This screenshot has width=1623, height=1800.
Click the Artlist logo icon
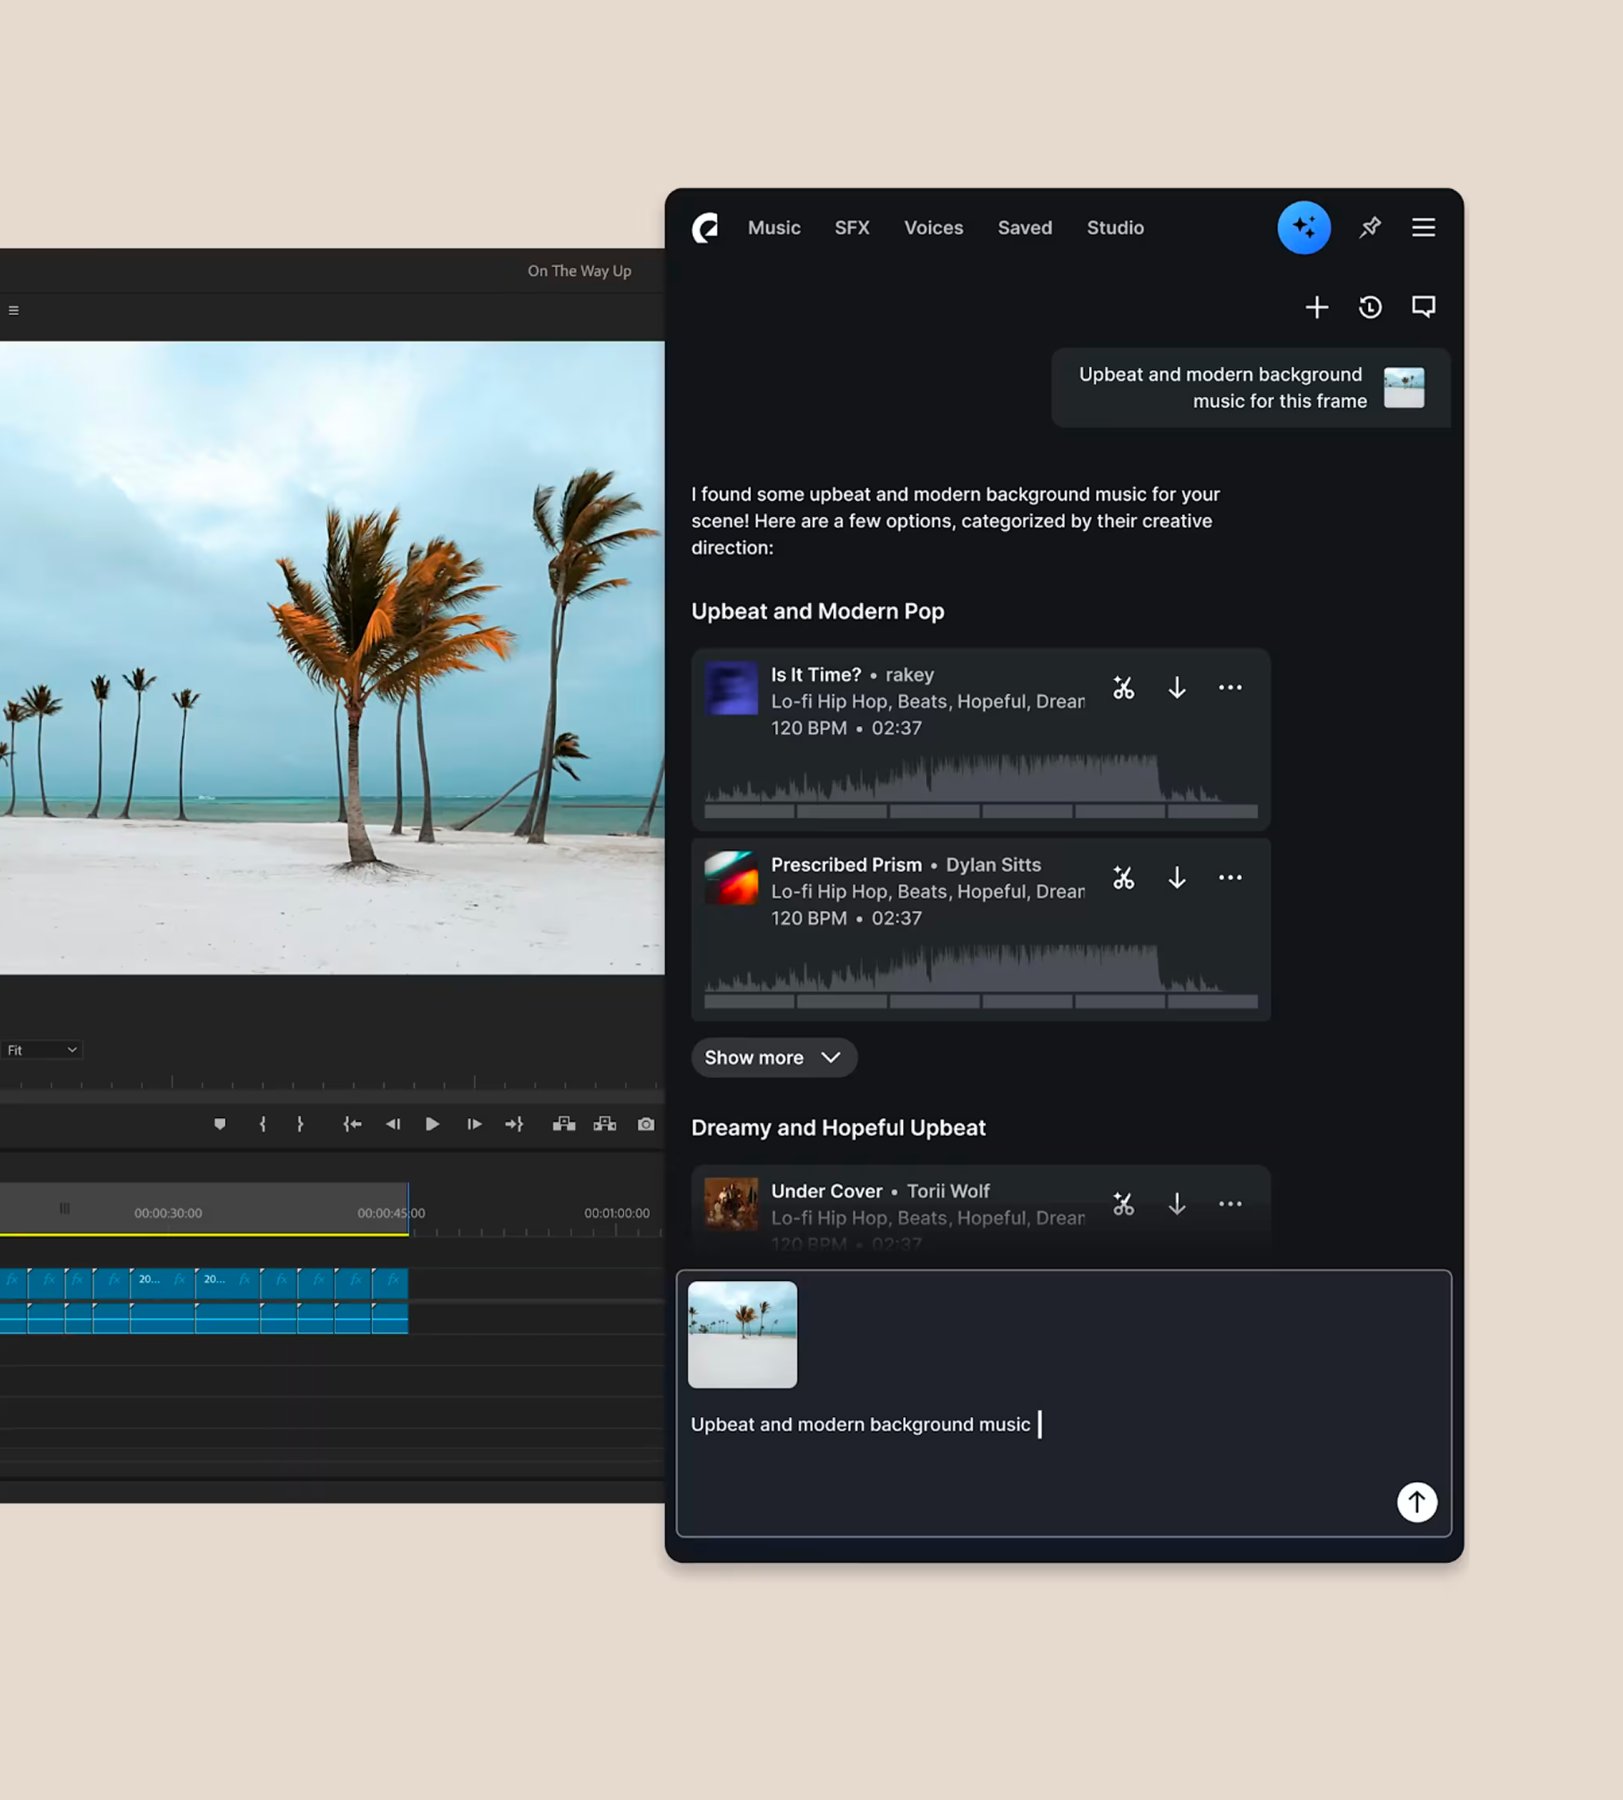coord(705,228)
